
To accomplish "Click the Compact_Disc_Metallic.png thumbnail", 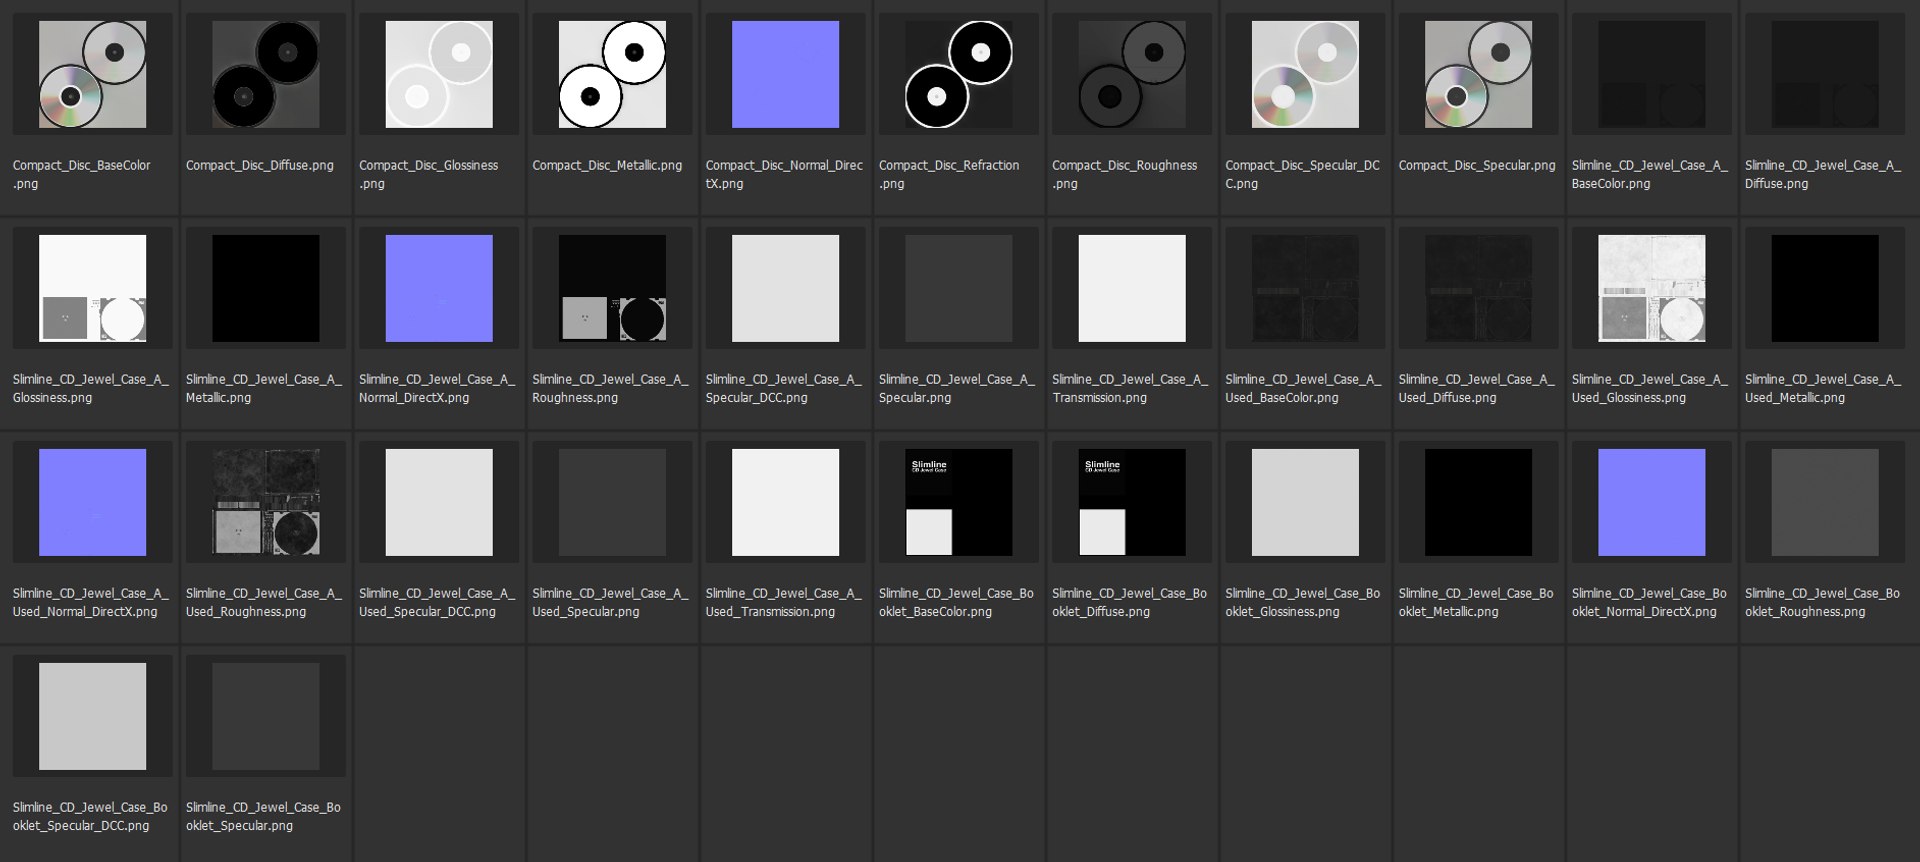I will pyautogui.click(x=612, y=74).
